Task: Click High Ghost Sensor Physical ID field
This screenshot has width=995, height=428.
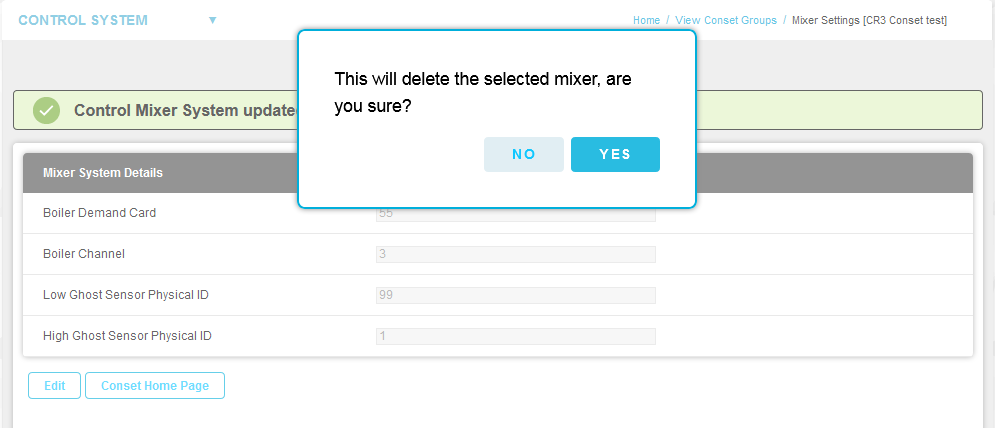Action: 515,336
